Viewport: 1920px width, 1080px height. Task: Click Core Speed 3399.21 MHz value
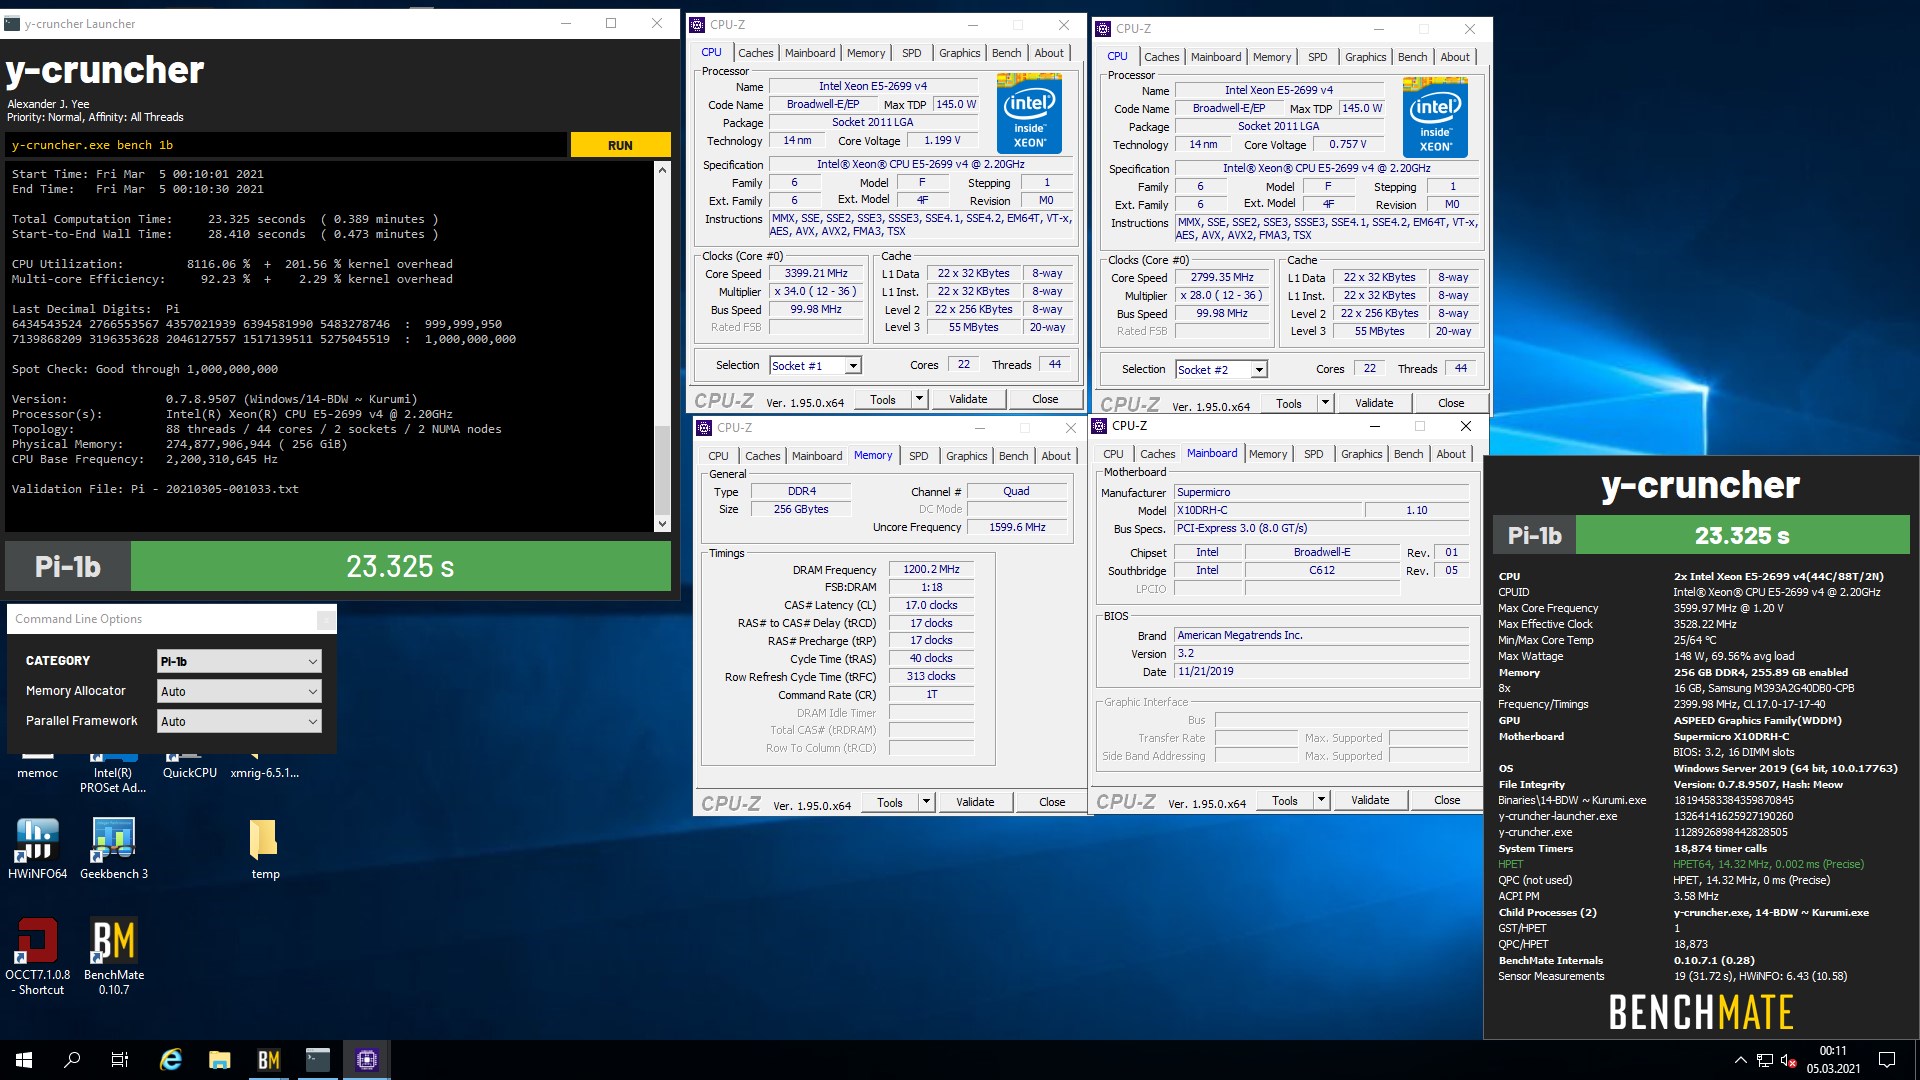point(817,273)
